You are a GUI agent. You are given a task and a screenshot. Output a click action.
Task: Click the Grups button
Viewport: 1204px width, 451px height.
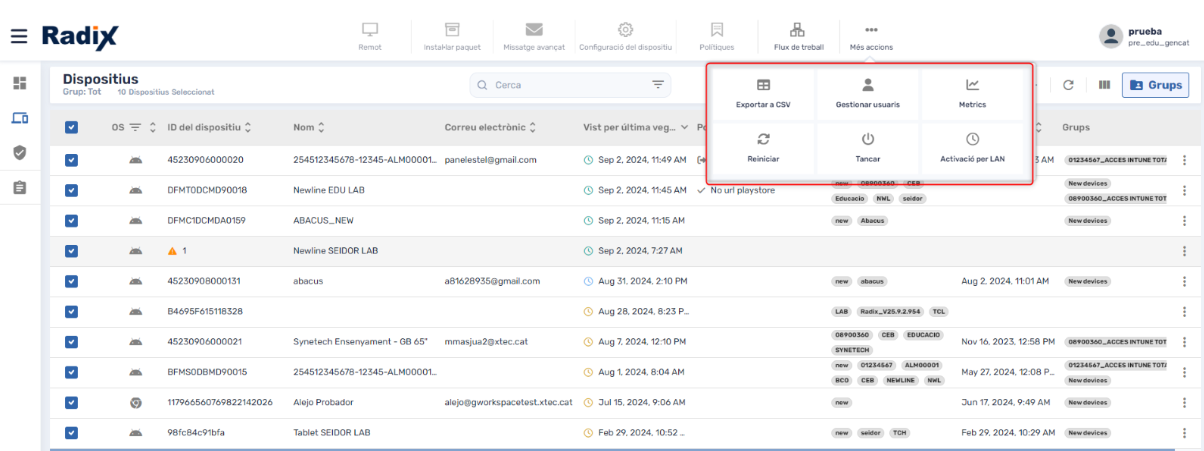point(1155,85)
